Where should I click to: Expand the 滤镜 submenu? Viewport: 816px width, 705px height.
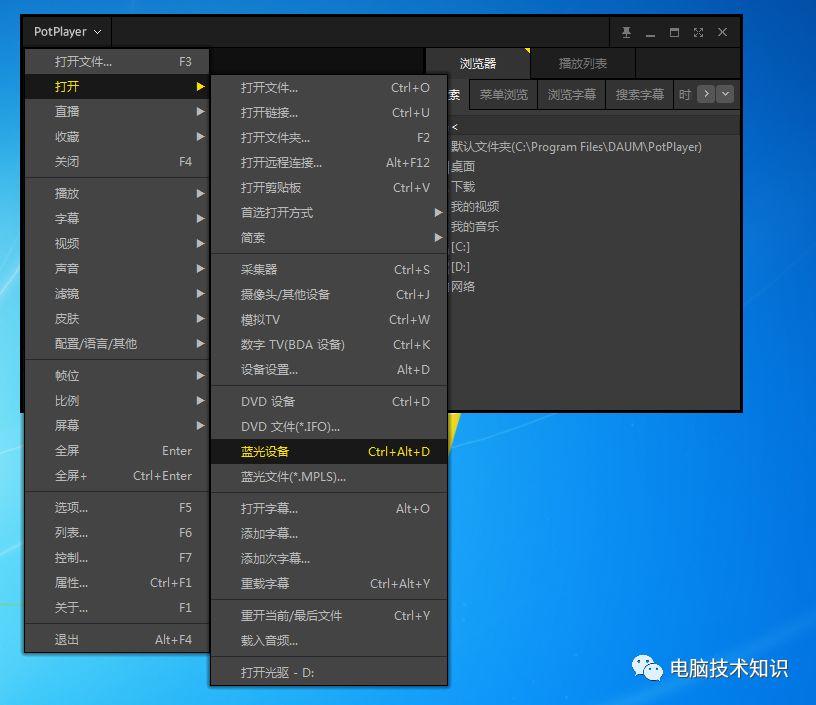coord(117,293)
